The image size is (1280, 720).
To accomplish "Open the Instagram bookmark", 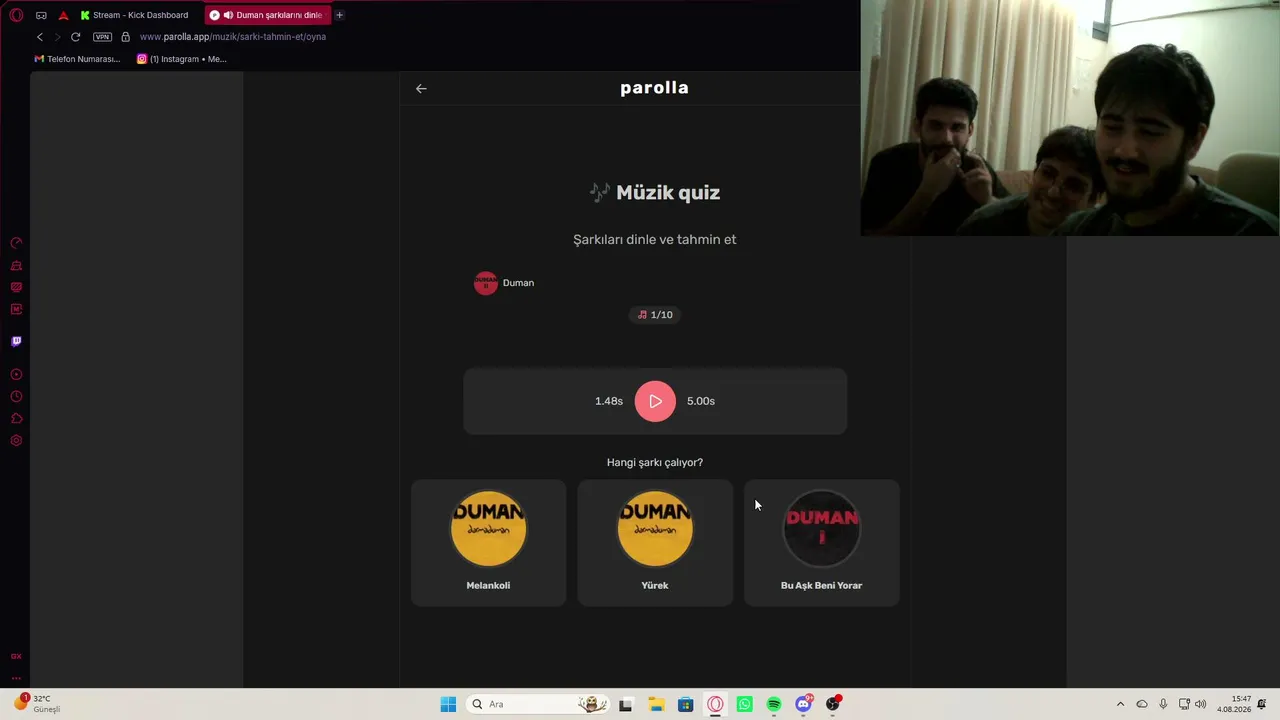I will point(182,59).
